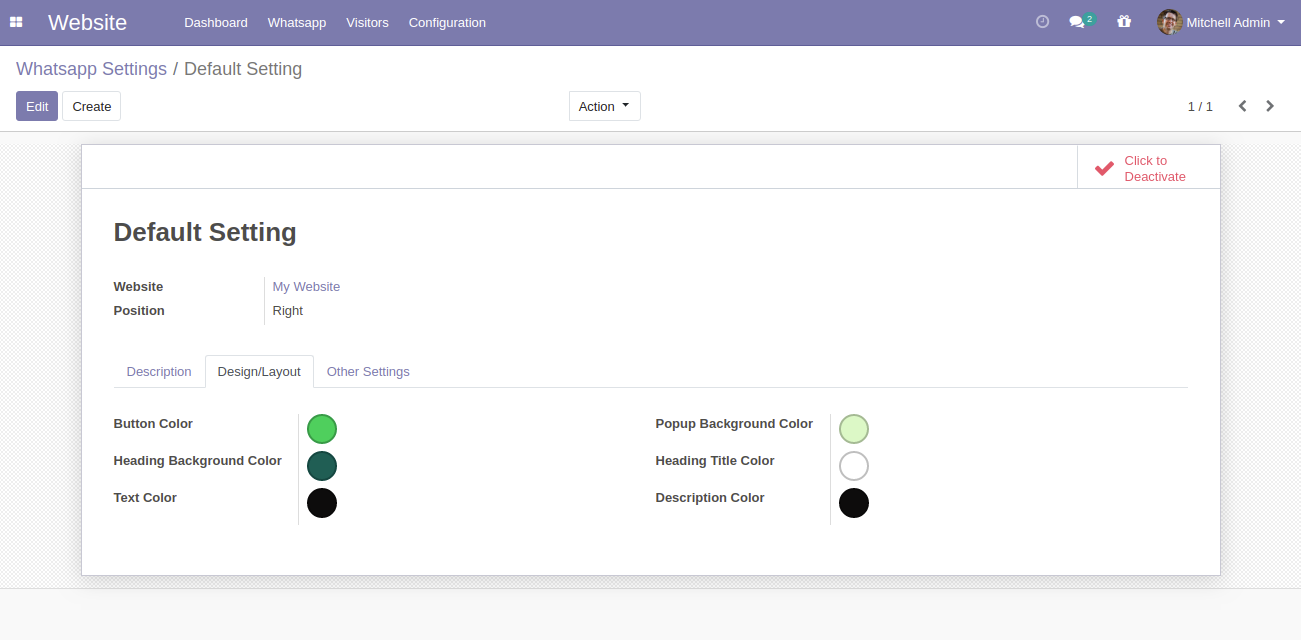Screen dimensions: 1301x640
Task: Switch to the Description tab
Action: click(159, 371)
